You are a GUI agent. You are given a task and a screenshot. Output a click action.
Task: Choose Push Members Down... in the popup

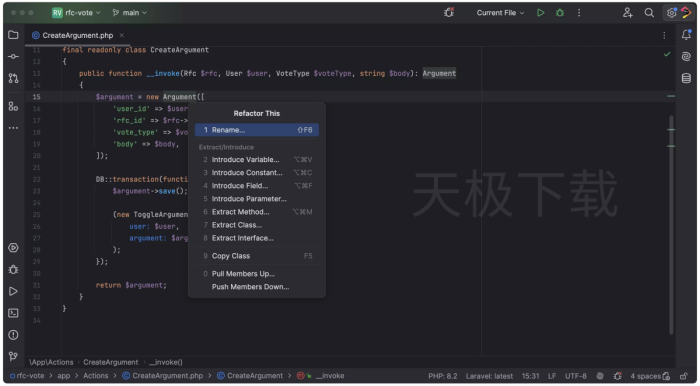[x=257, y=286]
